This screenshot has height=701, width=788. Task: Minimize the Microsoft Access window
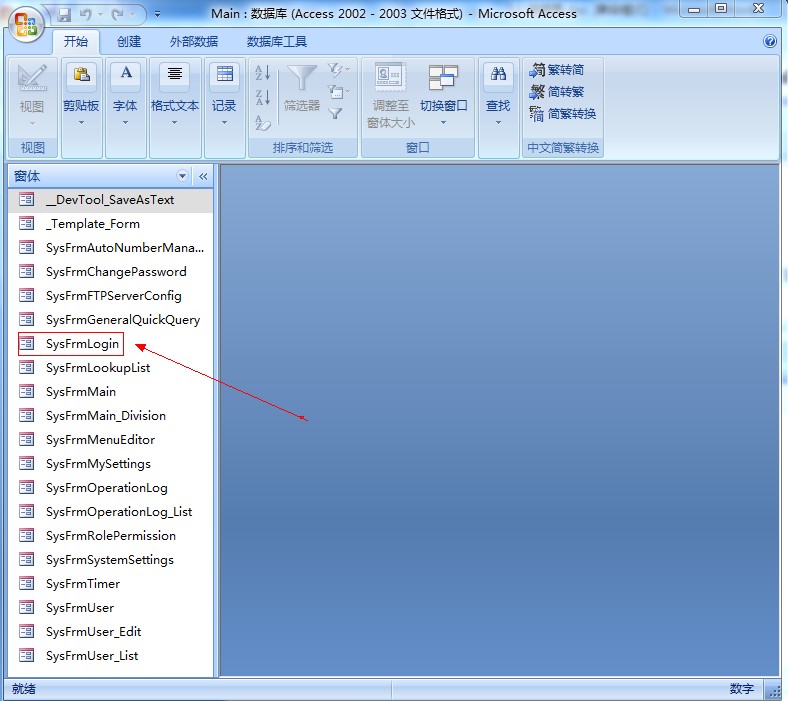coord(694,9)
